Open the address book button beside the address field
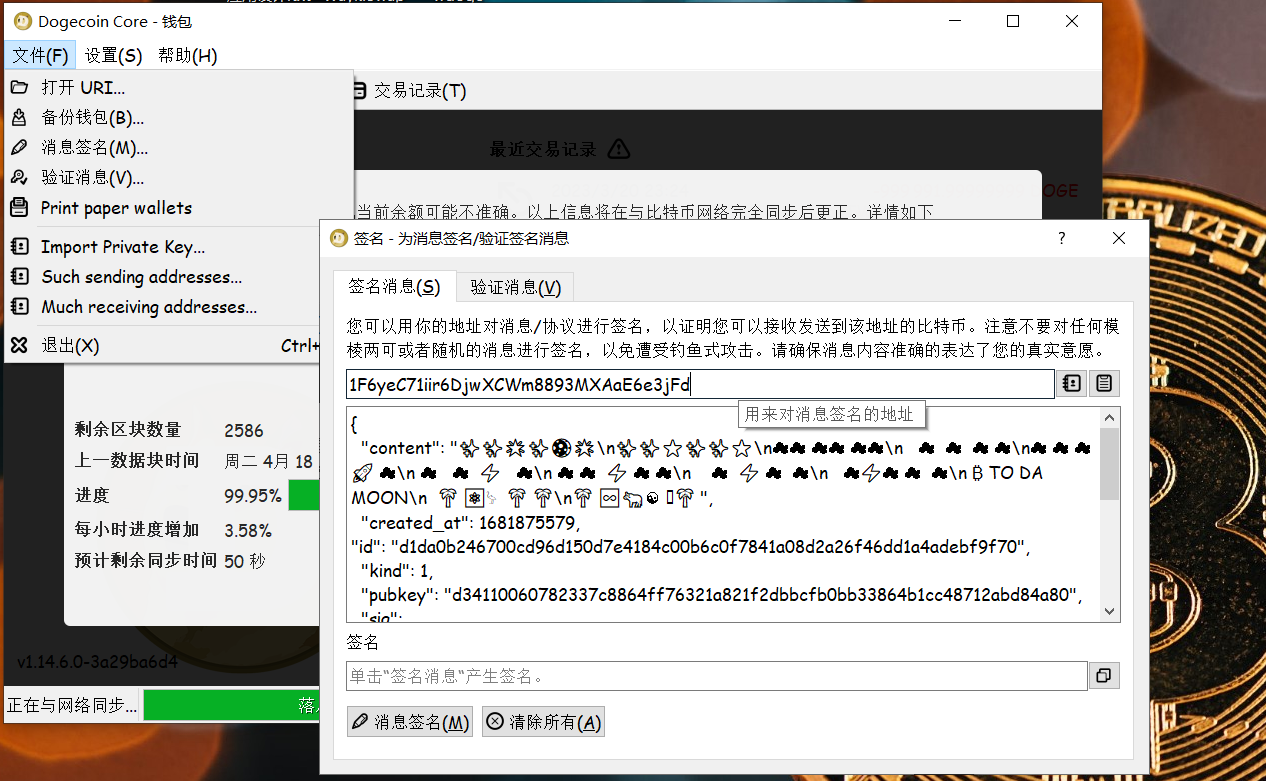Screen dimensions: 1266x781 1072,384
